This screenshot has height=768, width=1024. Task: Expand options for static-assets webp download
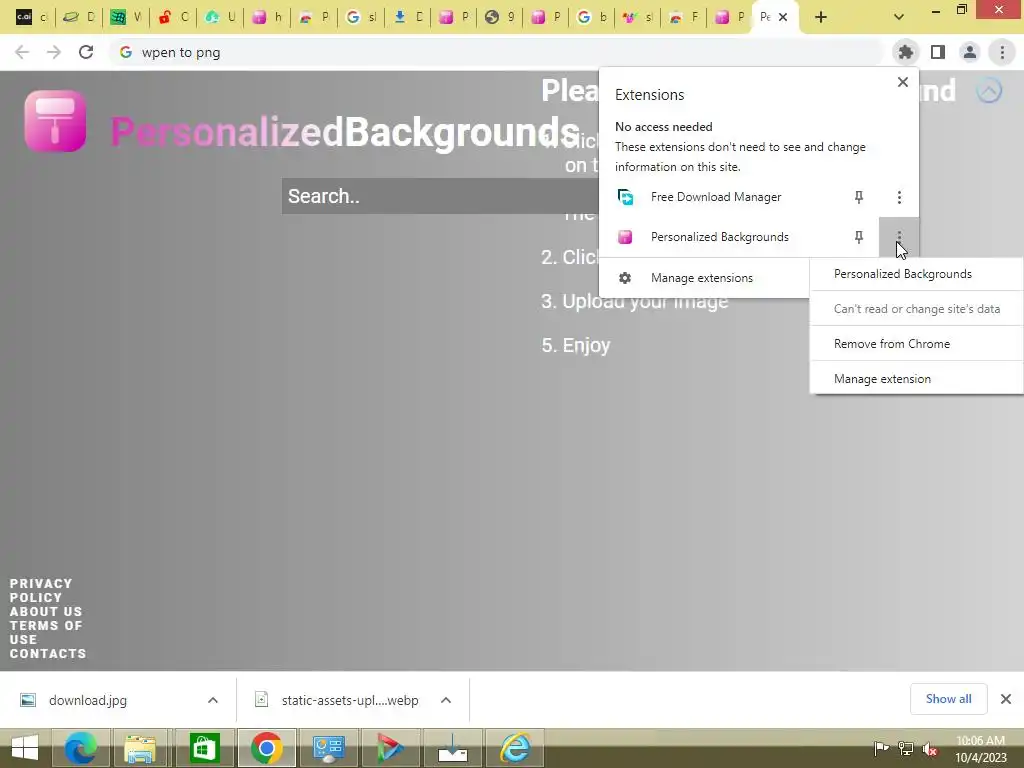446,700
